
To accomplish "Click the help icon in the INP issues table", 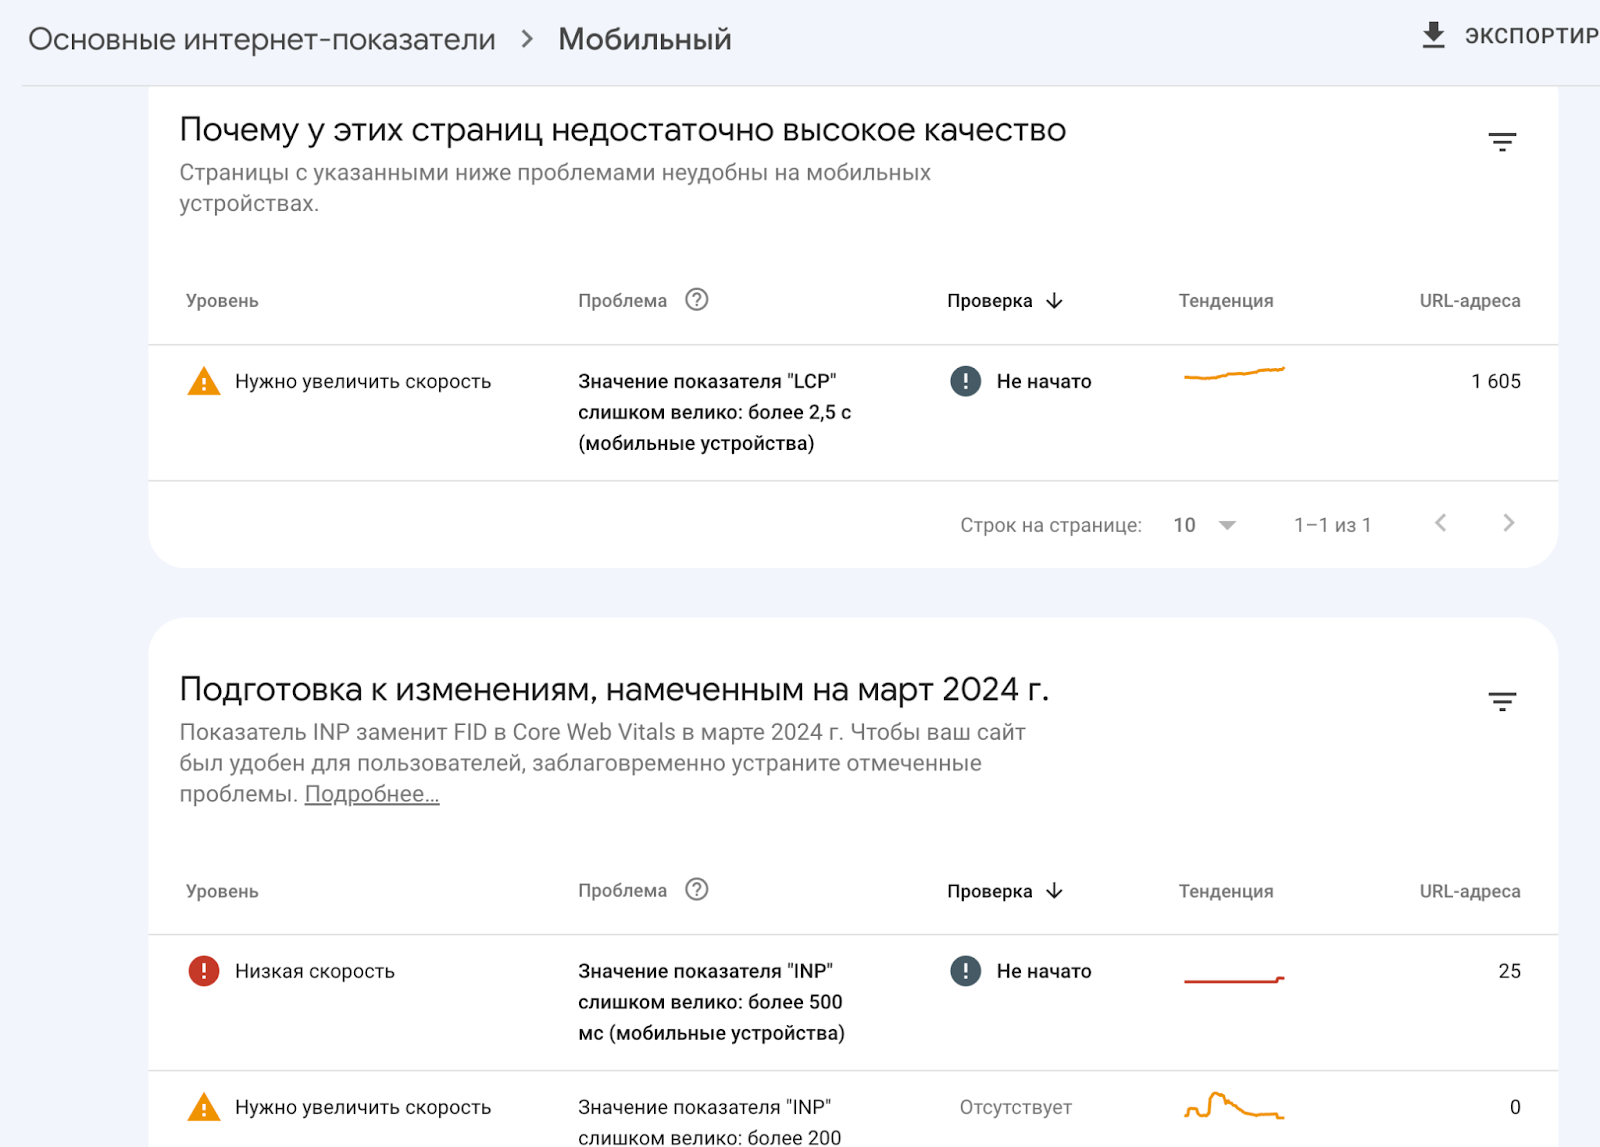I will point(697,889).
